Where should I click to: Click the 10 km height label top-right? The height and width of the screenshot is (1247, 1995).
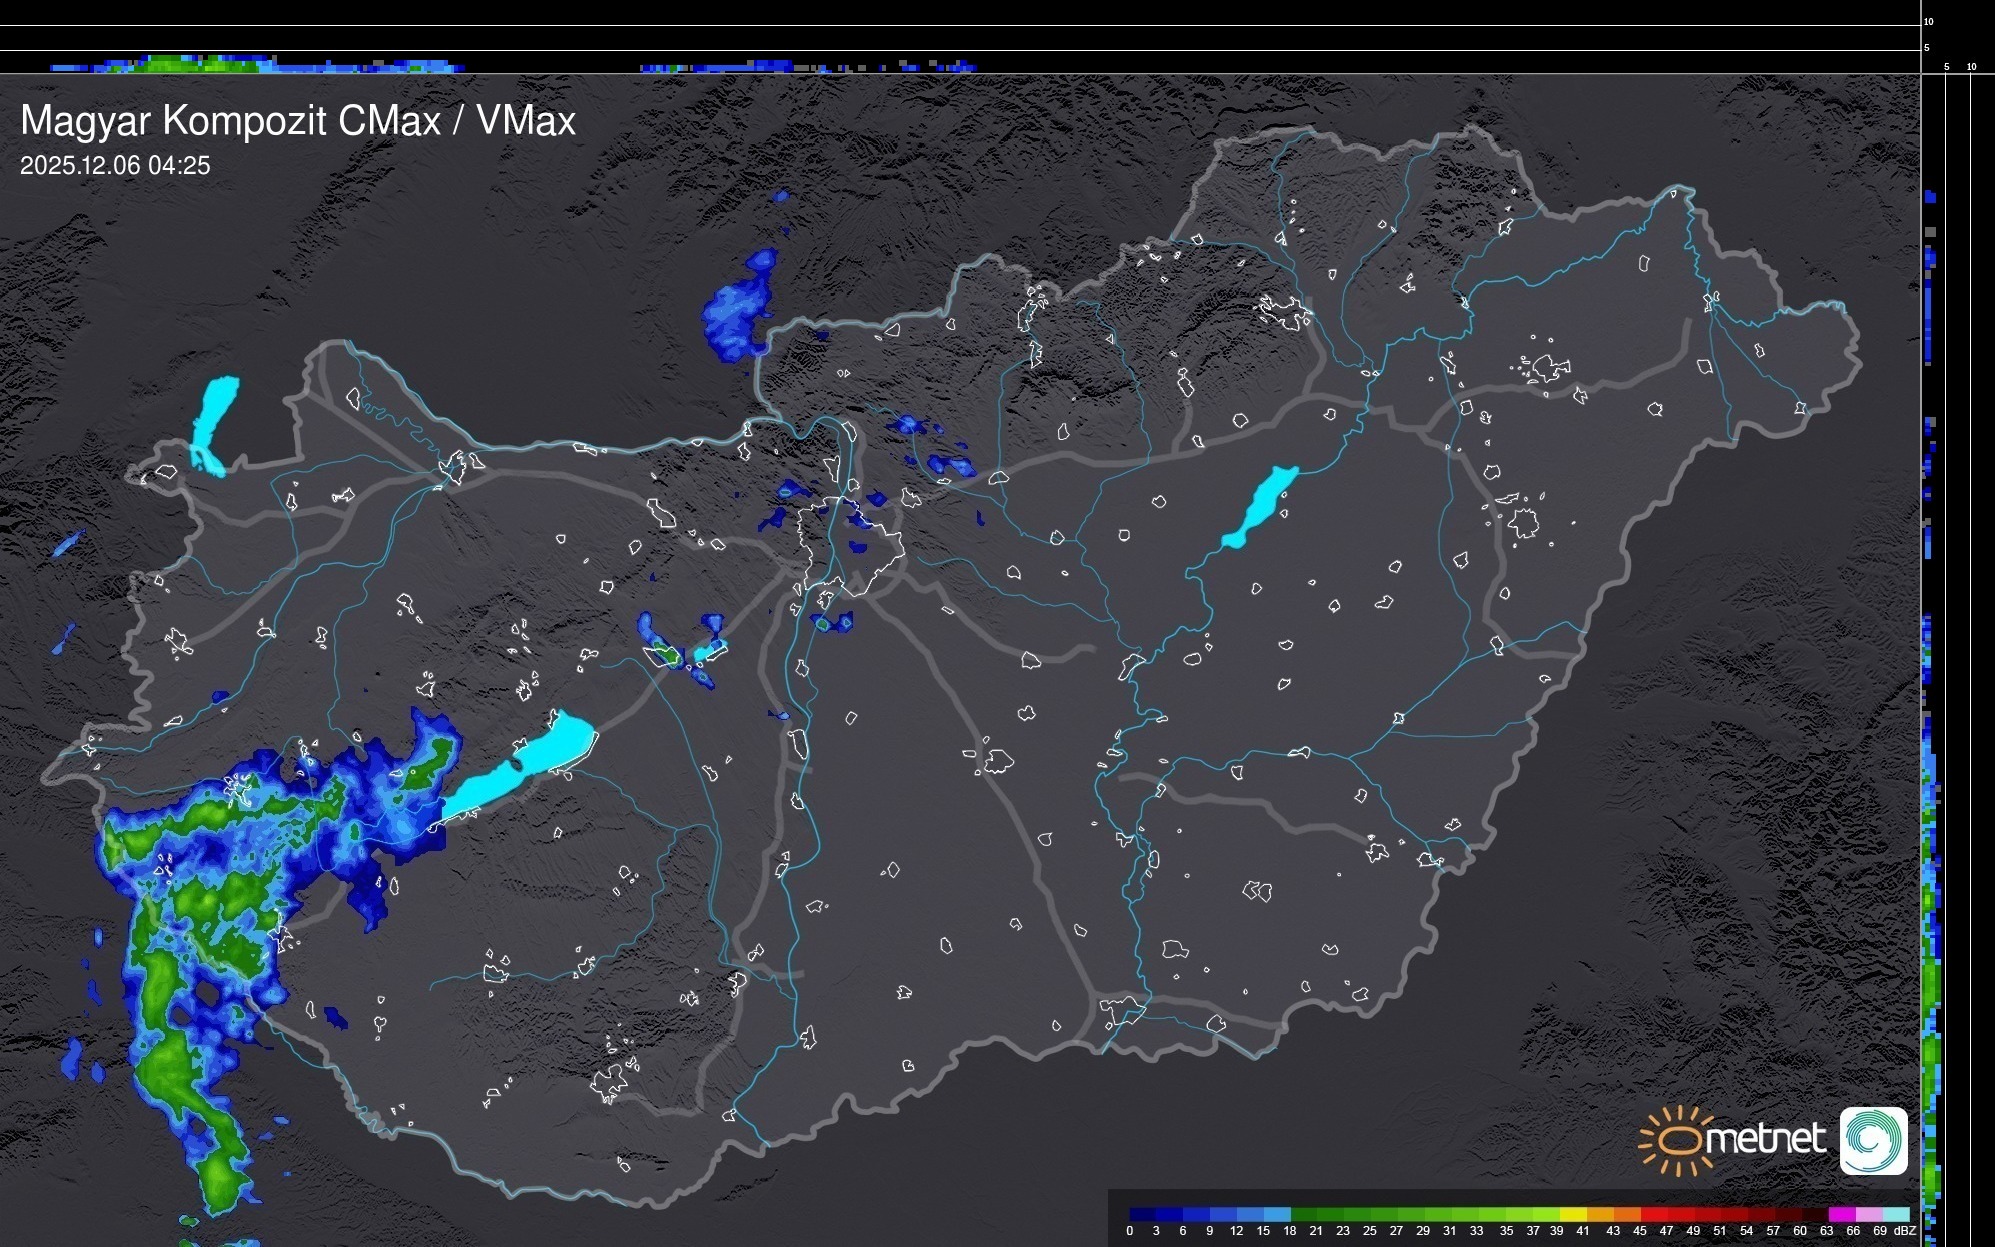click(x=1929, y=21)
